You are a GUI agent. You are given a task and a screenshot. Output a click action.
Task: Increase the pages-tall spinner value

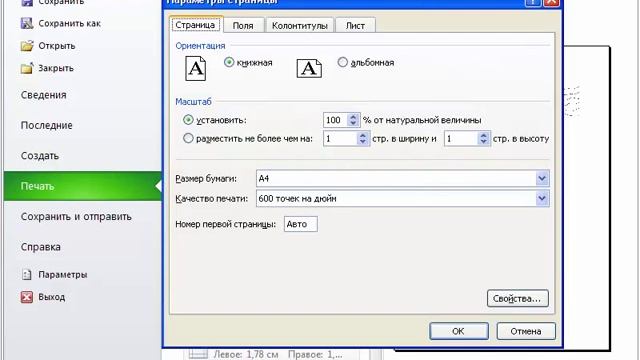coord(484,135)
